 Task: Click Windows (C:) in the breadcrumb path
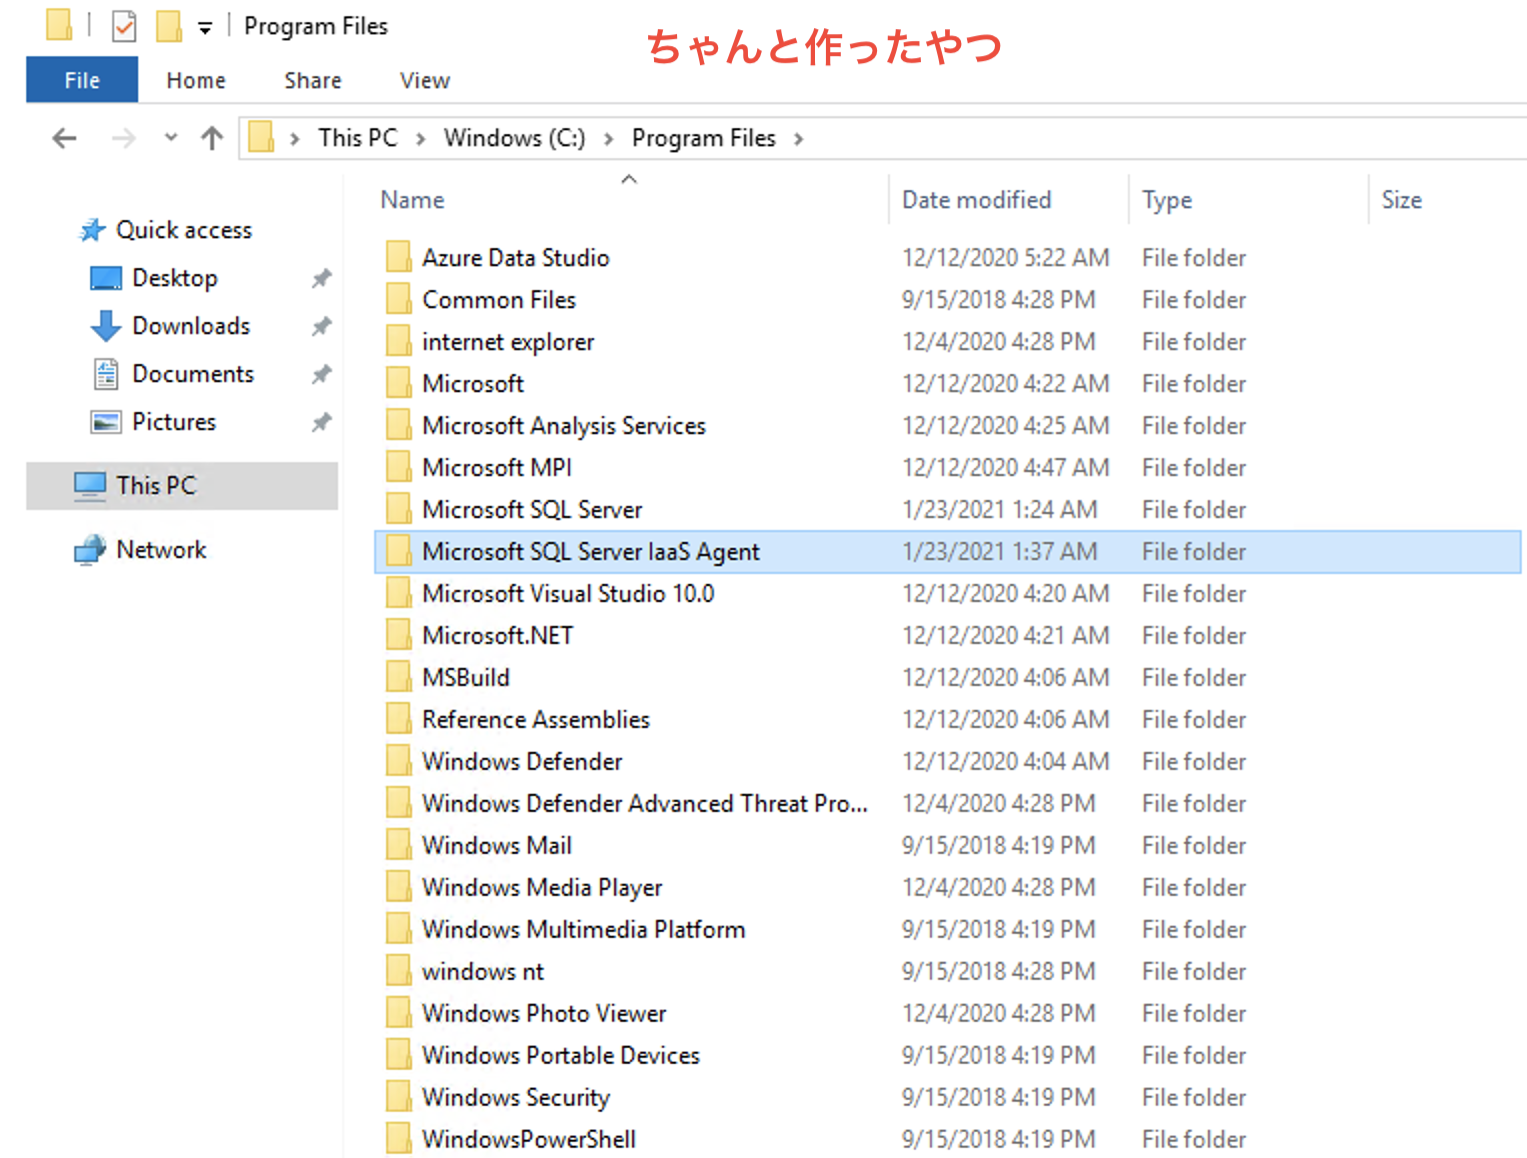tap(514, 138)
